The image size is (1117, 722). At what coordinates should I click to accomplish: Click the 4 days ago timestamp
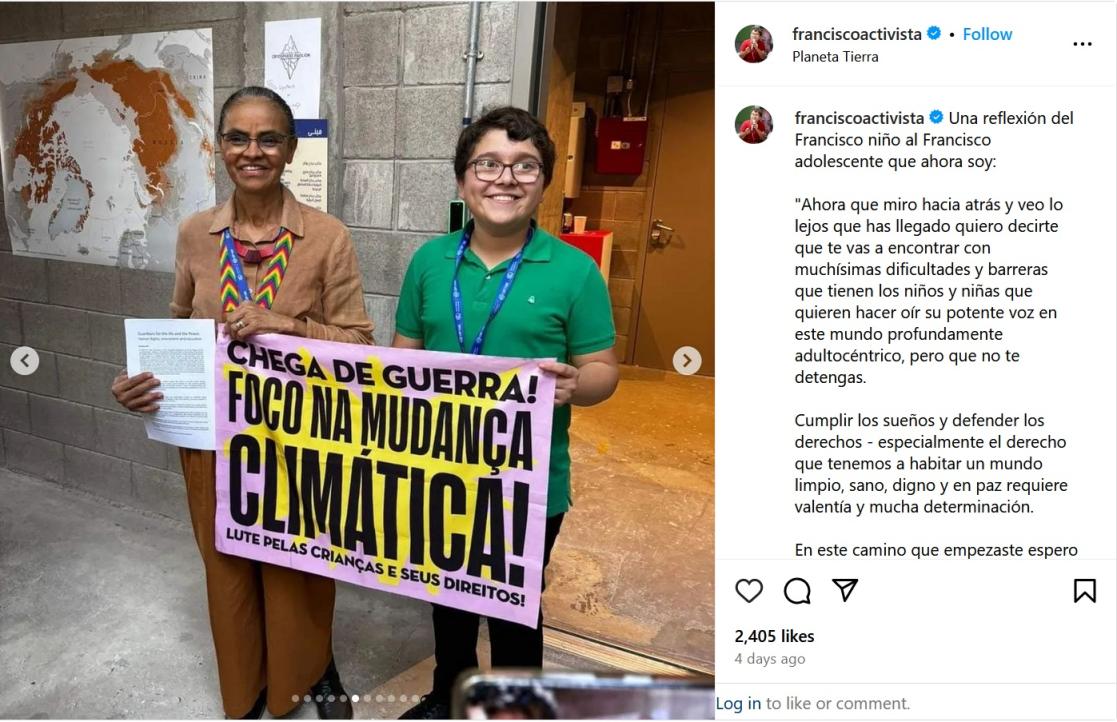click(770, 659)
